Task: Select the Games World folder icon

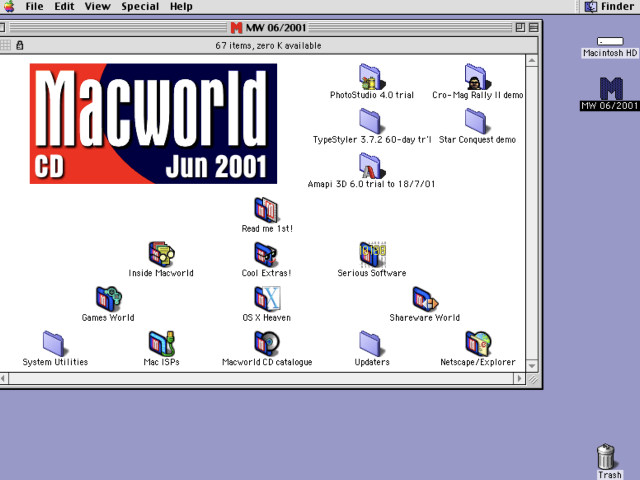Action: 109,299
